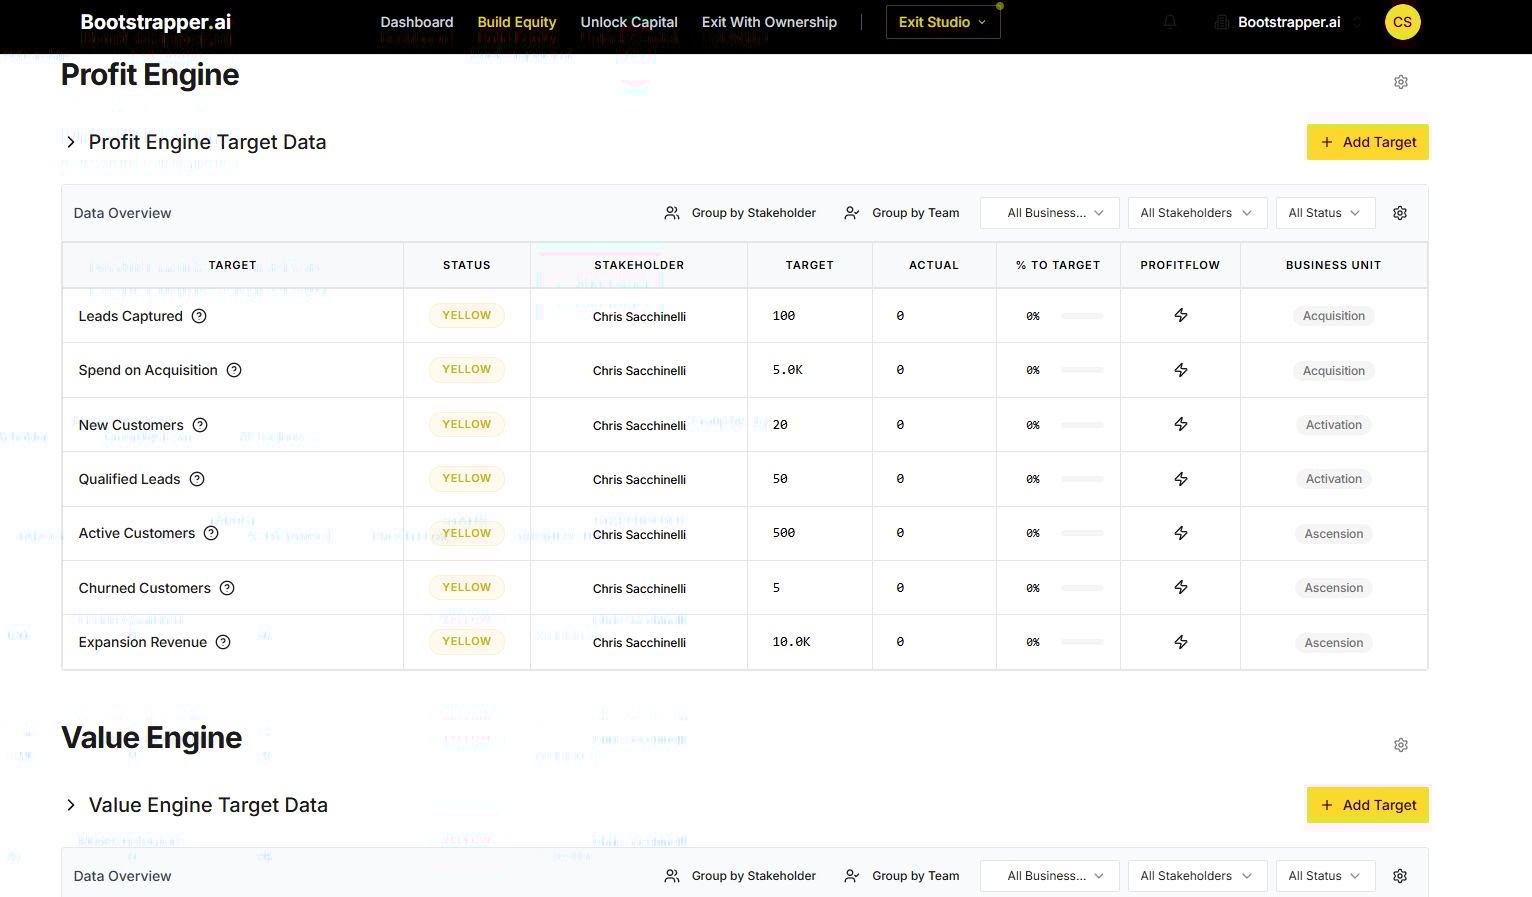
Task: Open Profitflow lightning for Spend on Acquisition
Action: click(x=1180, y=370)
